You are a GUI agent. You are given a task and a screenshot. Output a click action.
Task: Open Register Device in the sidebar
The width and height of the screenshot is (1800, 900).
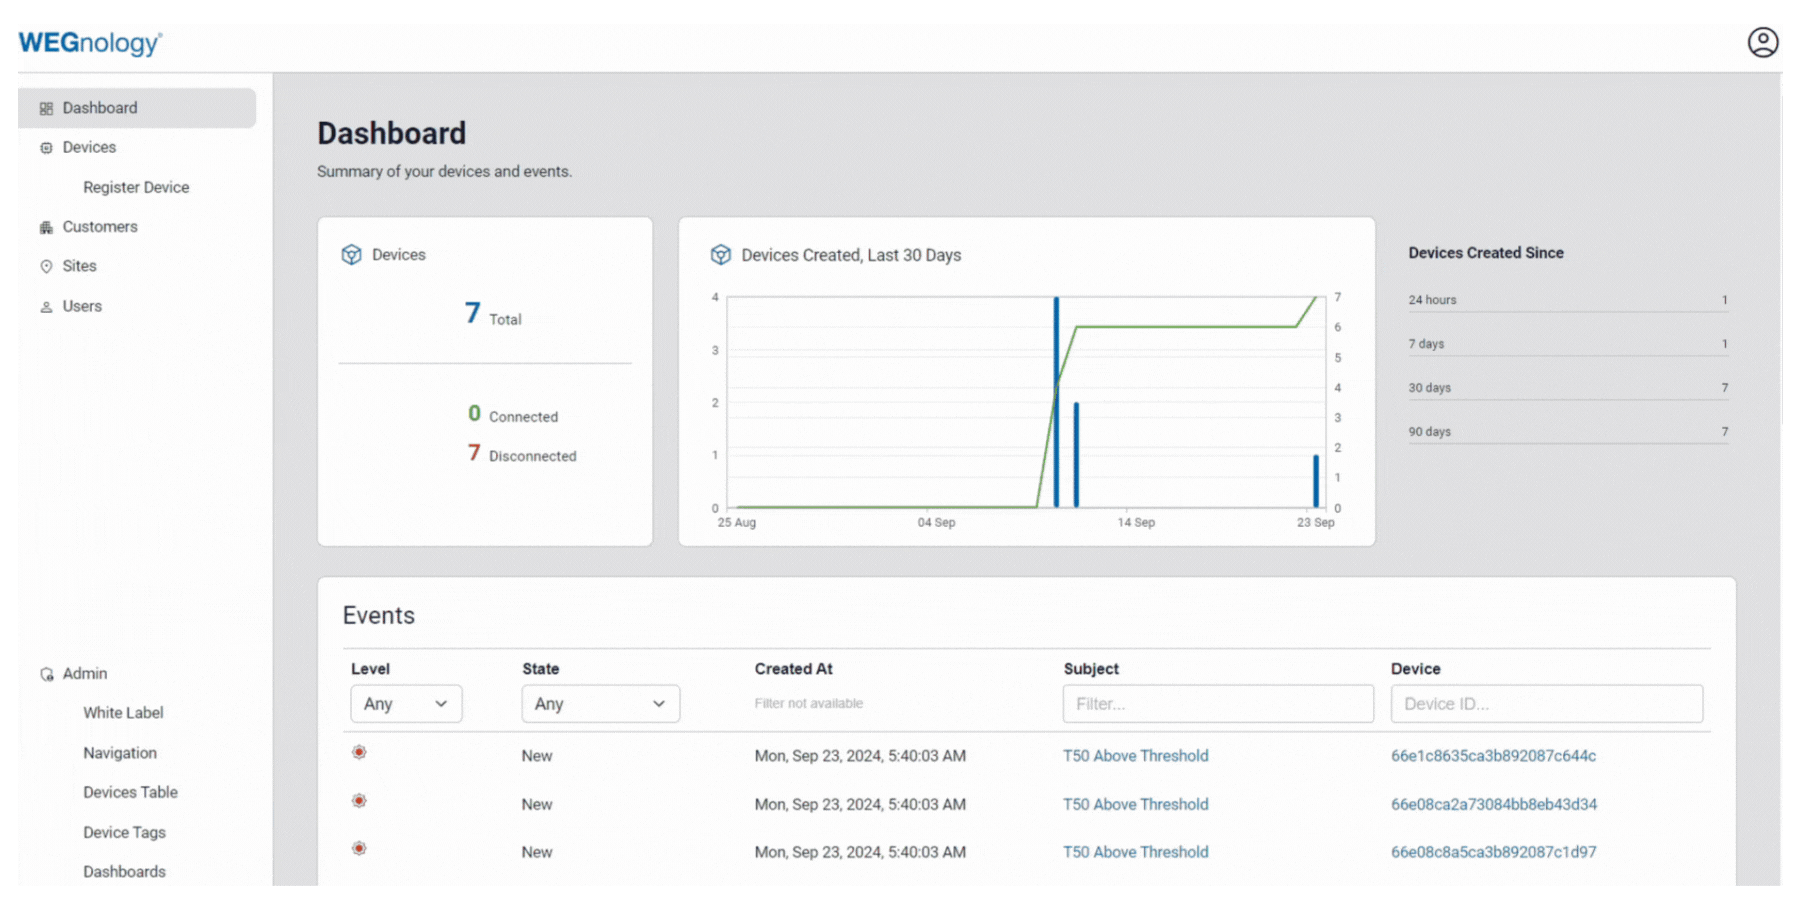(136, 187)
